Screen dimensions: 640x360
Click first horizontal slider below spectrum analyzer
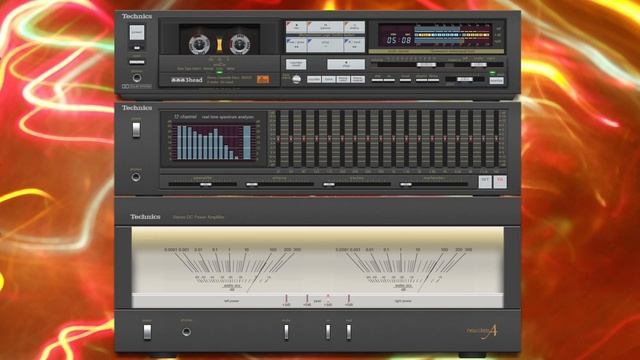click(x=202, y=184)
